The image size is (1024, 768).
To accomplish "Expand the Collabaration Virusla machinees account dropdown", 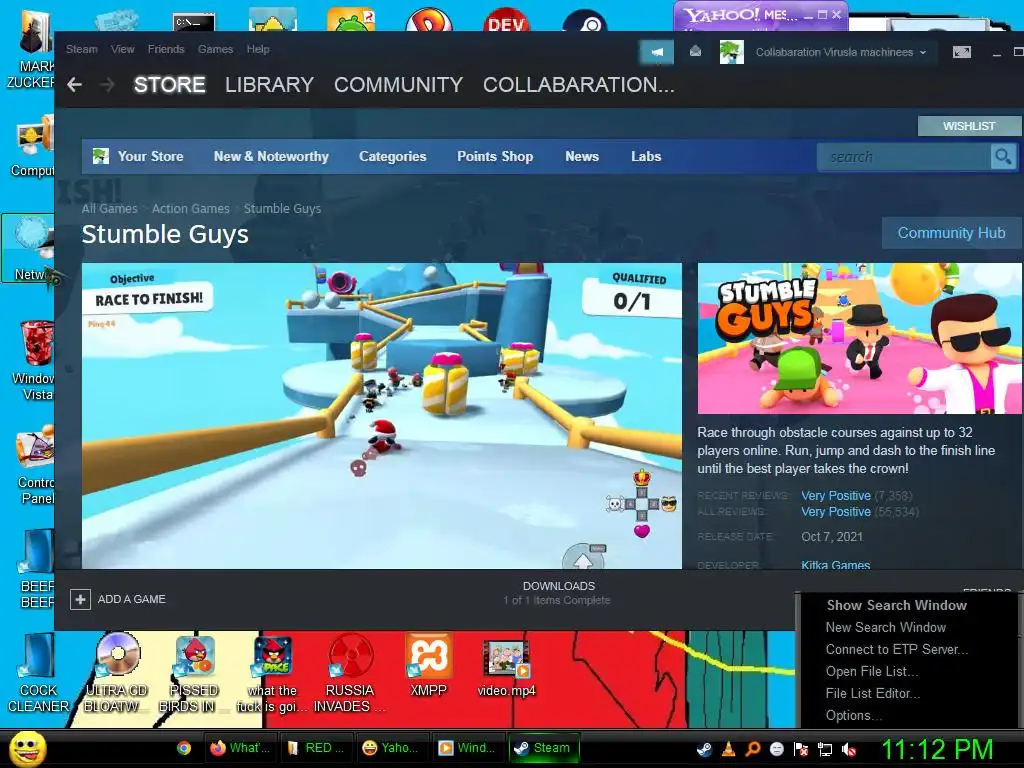I will [x=840, y=52].
